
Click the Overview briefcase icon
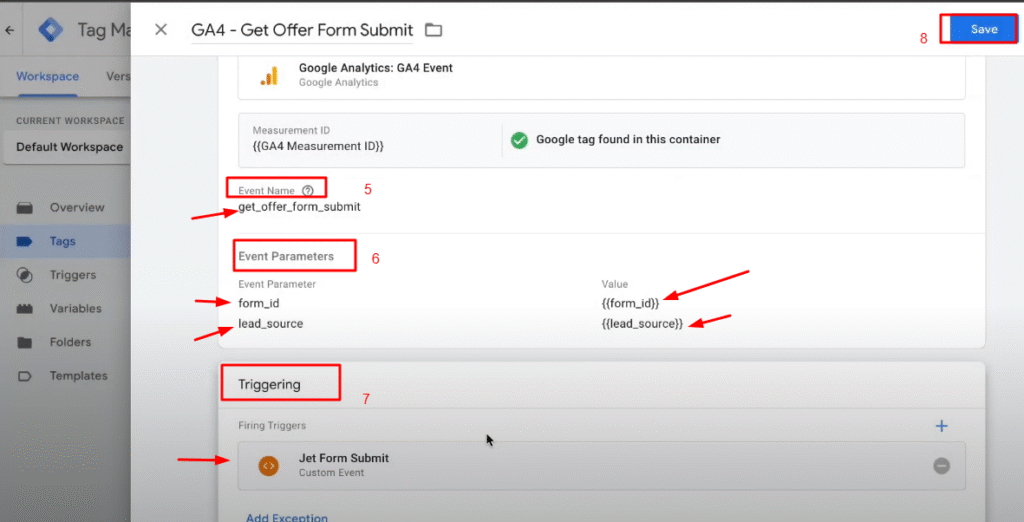[x=25, y=208]
